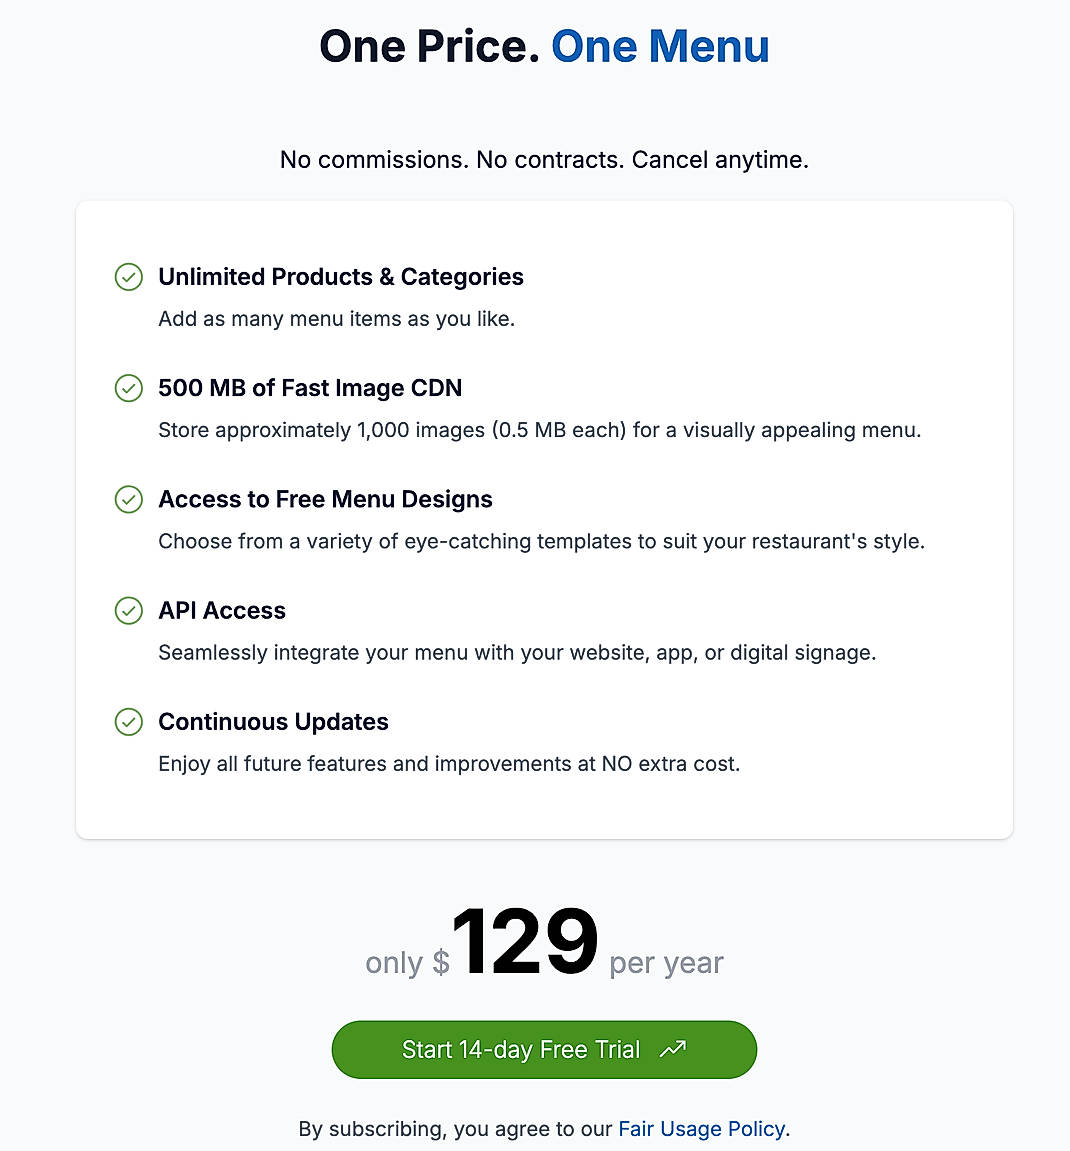Image resolution: width=1070 pixels, height=1151 pixels.
Task: Click the No commissions. No contracts. Cancel anytime. tagline
Action: [544, 159]
